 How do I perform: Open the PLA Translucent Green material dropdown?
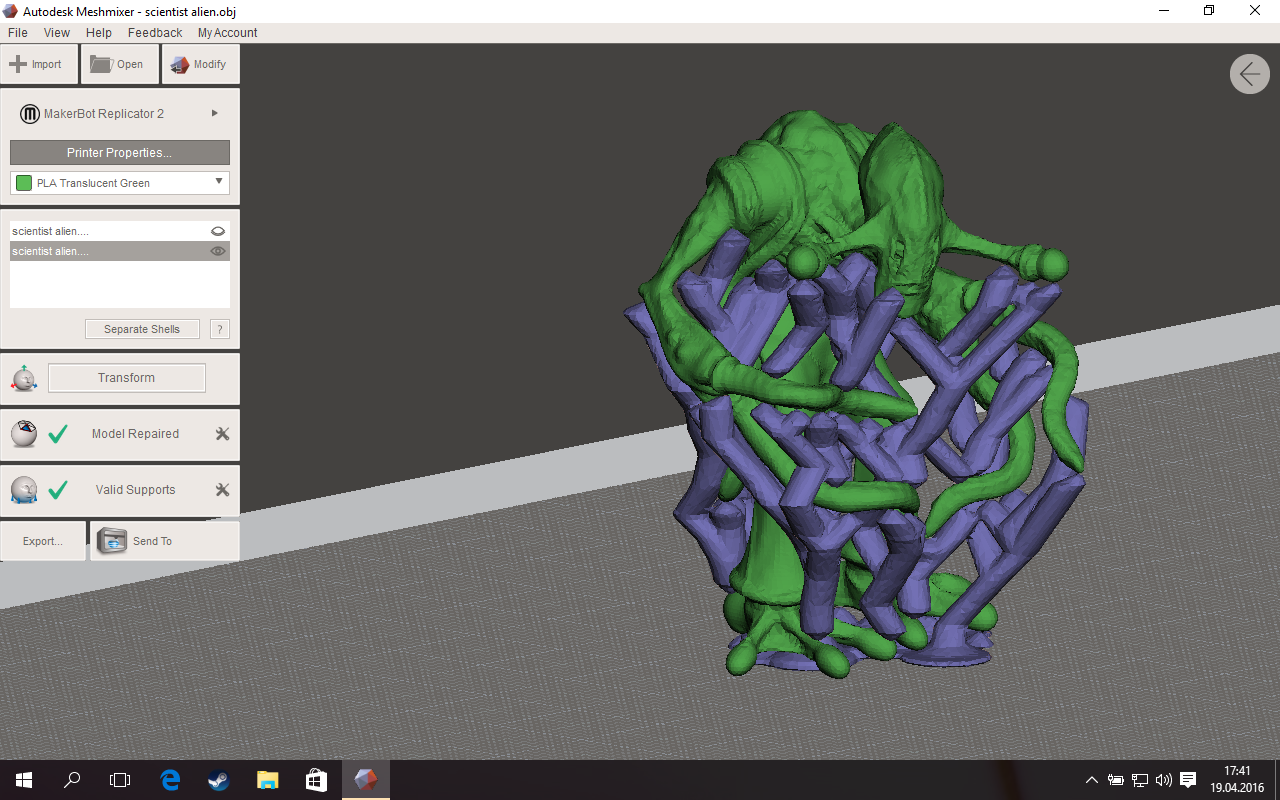coord(120,183)
